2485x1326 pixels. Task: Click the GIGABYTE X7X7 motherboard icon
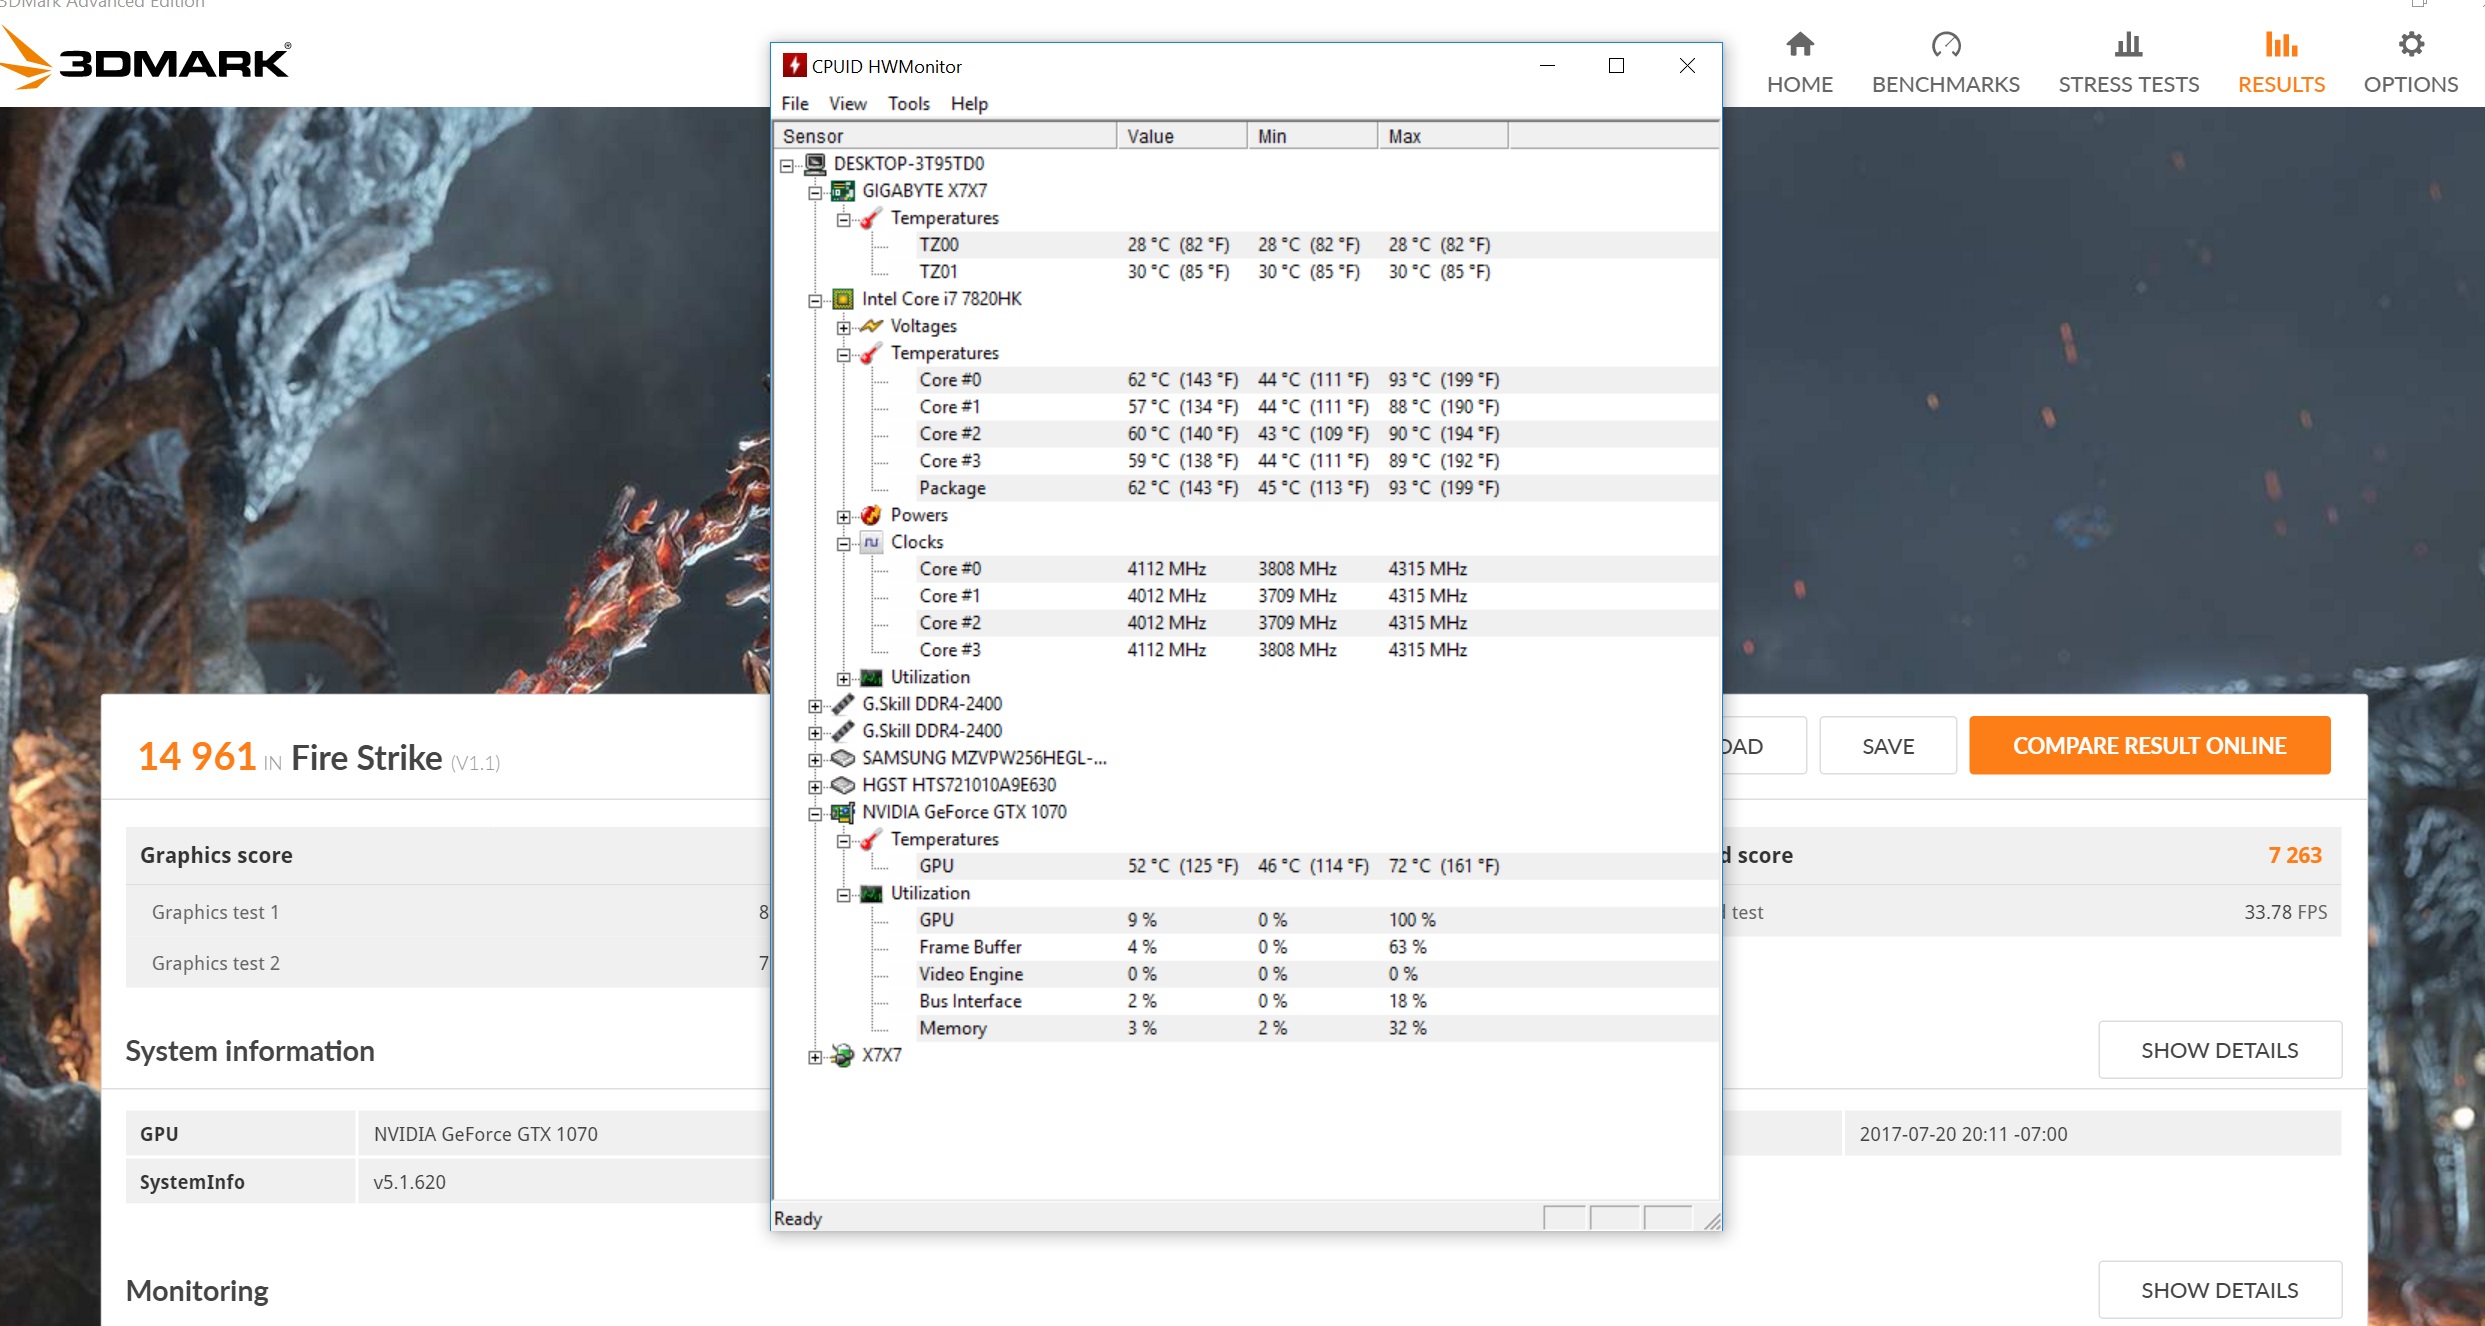(843, 190)
